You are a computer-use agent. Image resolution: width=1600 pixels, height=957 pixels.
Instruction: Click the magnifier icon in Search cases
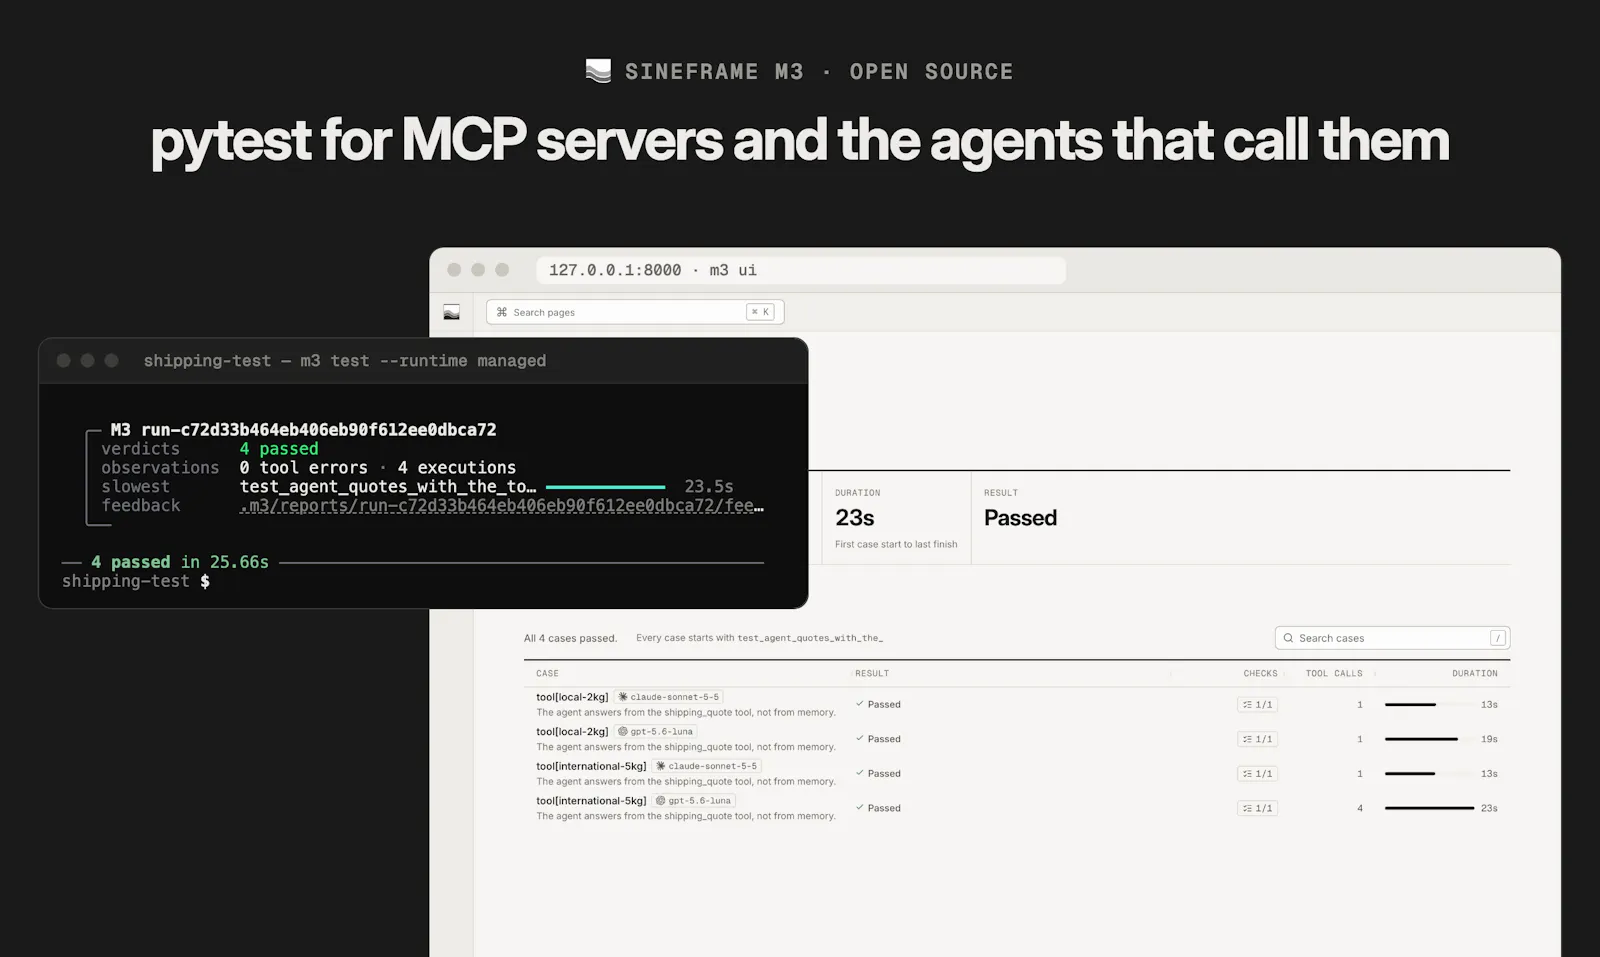tap(1288, 638)
